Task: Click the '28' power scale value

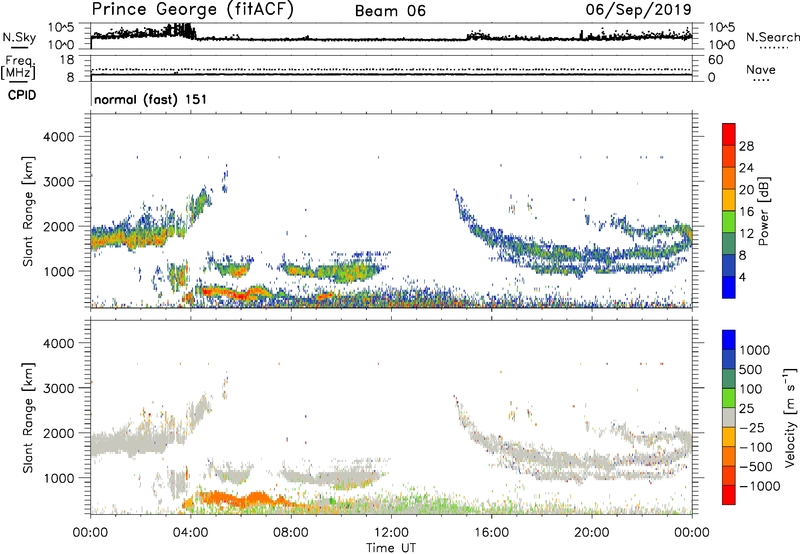Action: (x=746, y=146)
